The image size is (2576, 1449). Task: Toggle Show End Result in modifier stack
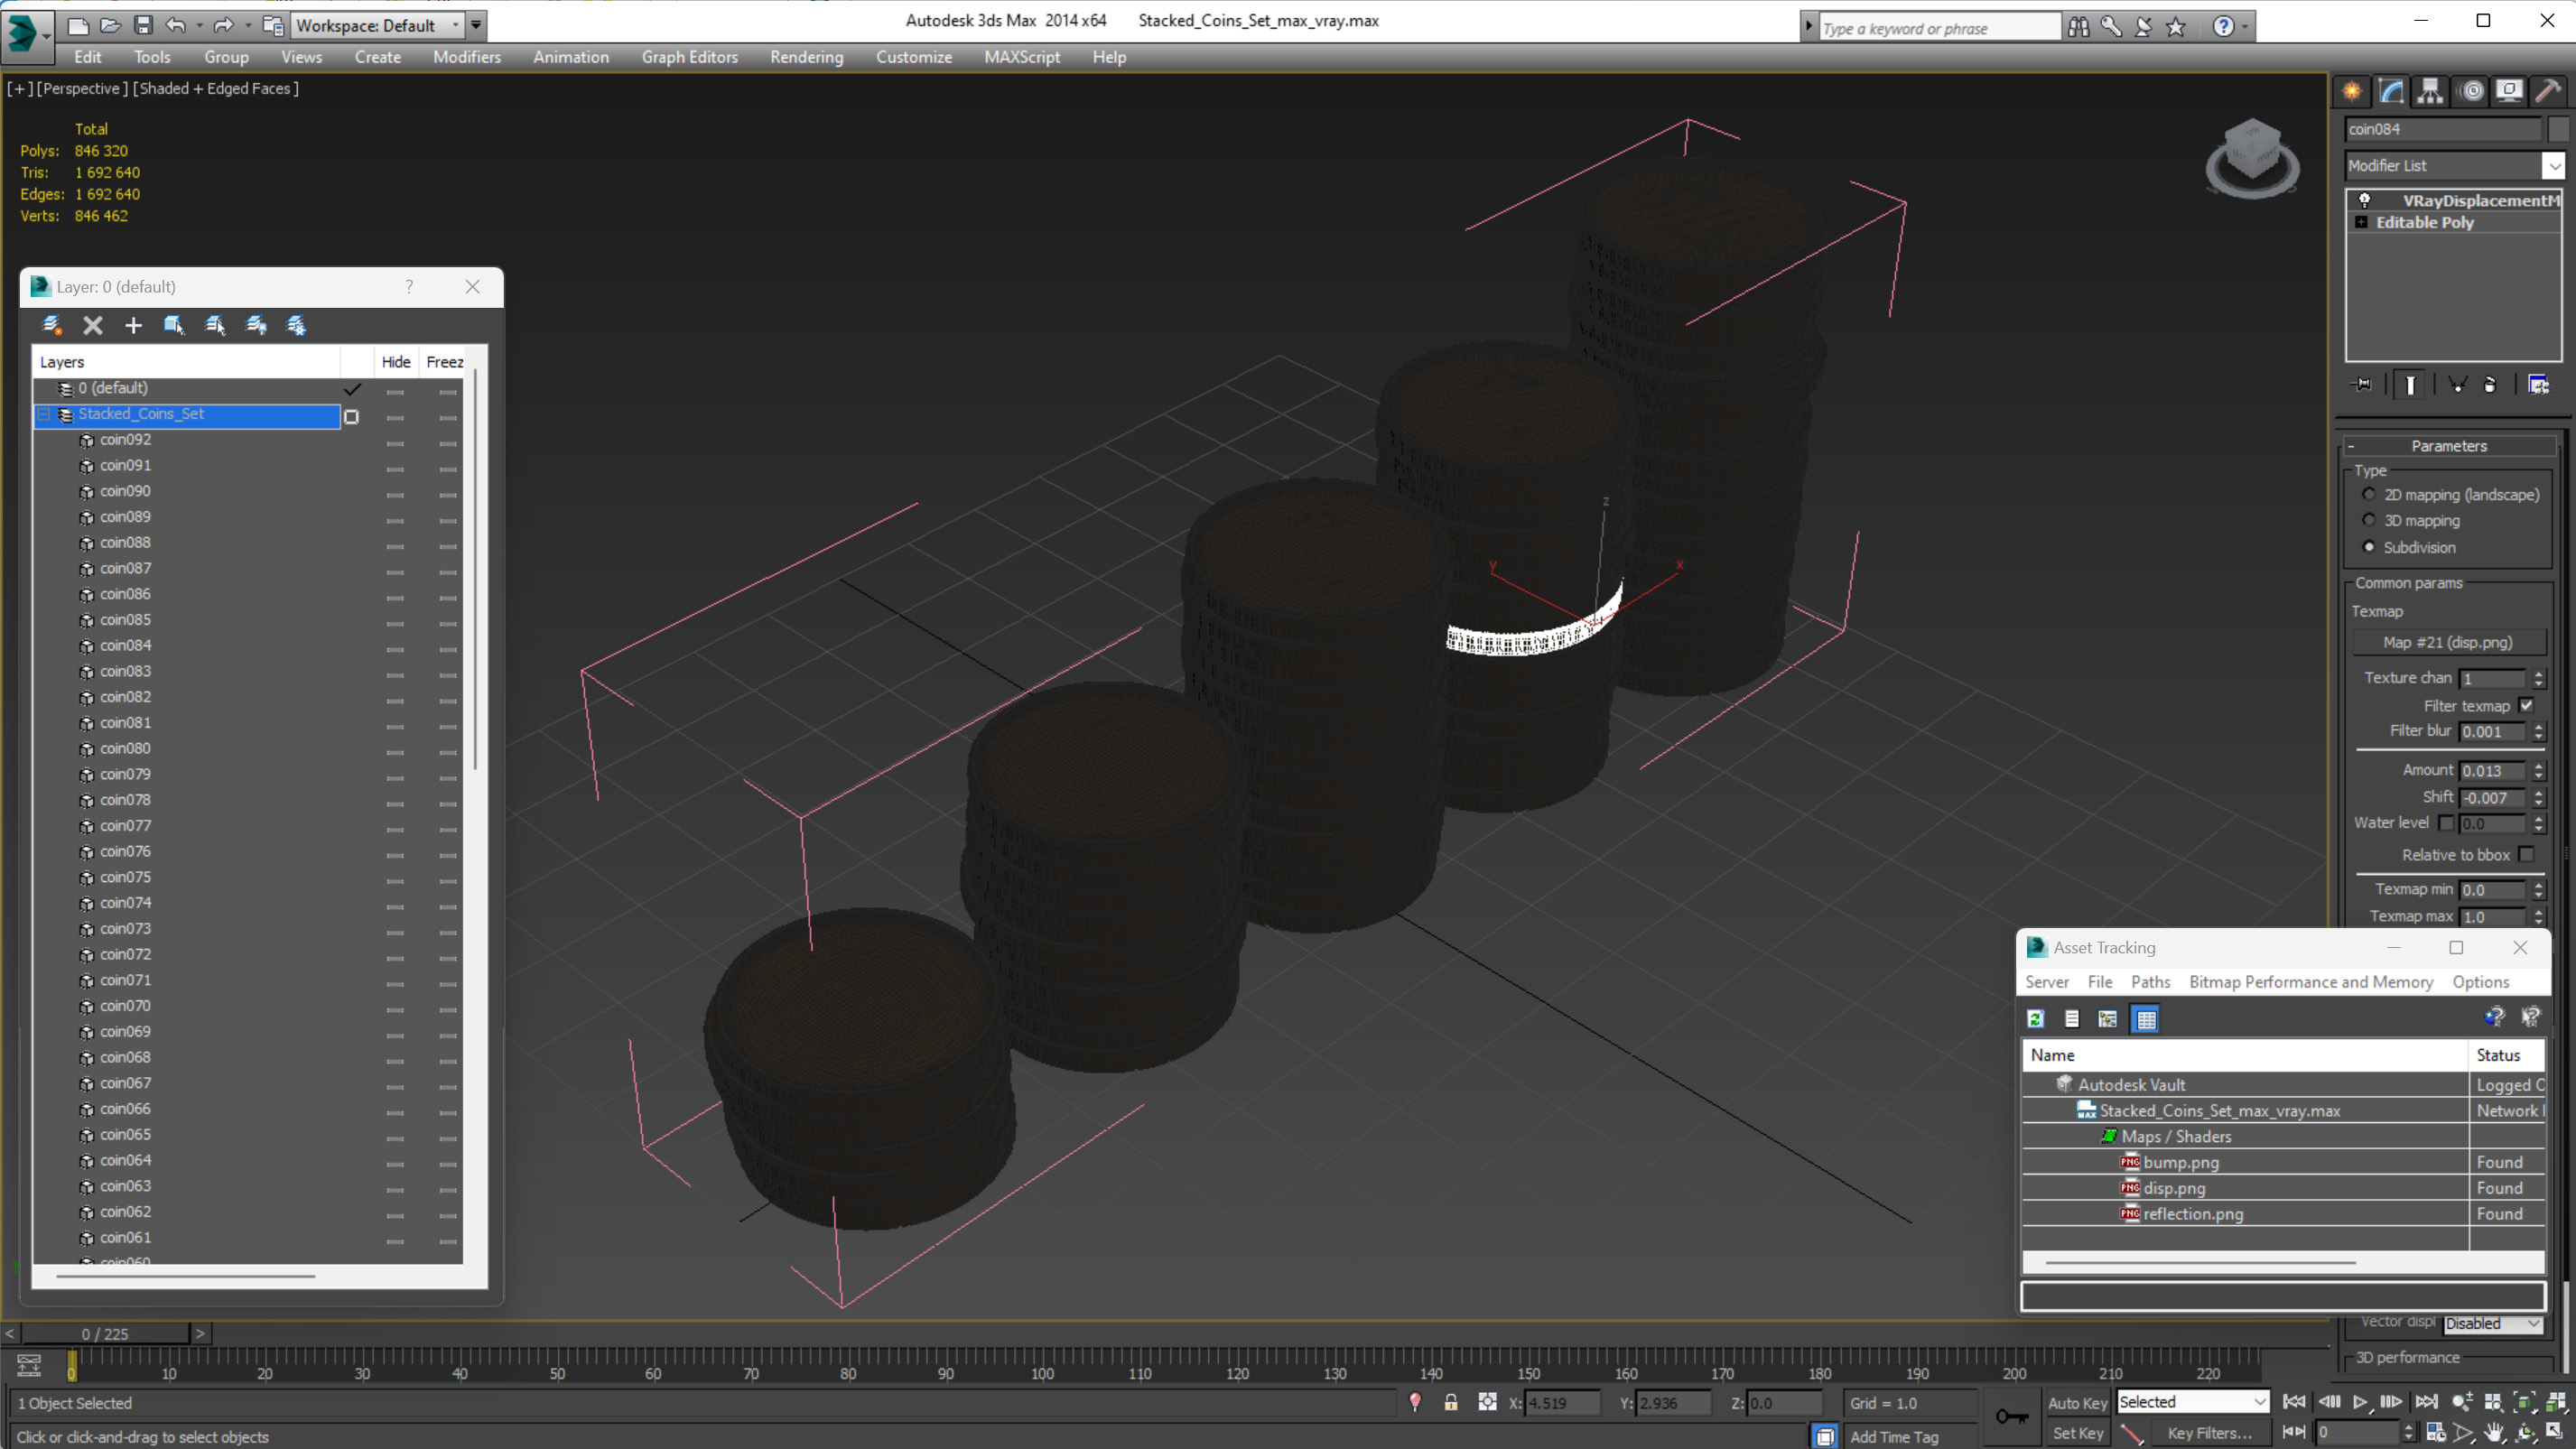(x=2410, y=385)
